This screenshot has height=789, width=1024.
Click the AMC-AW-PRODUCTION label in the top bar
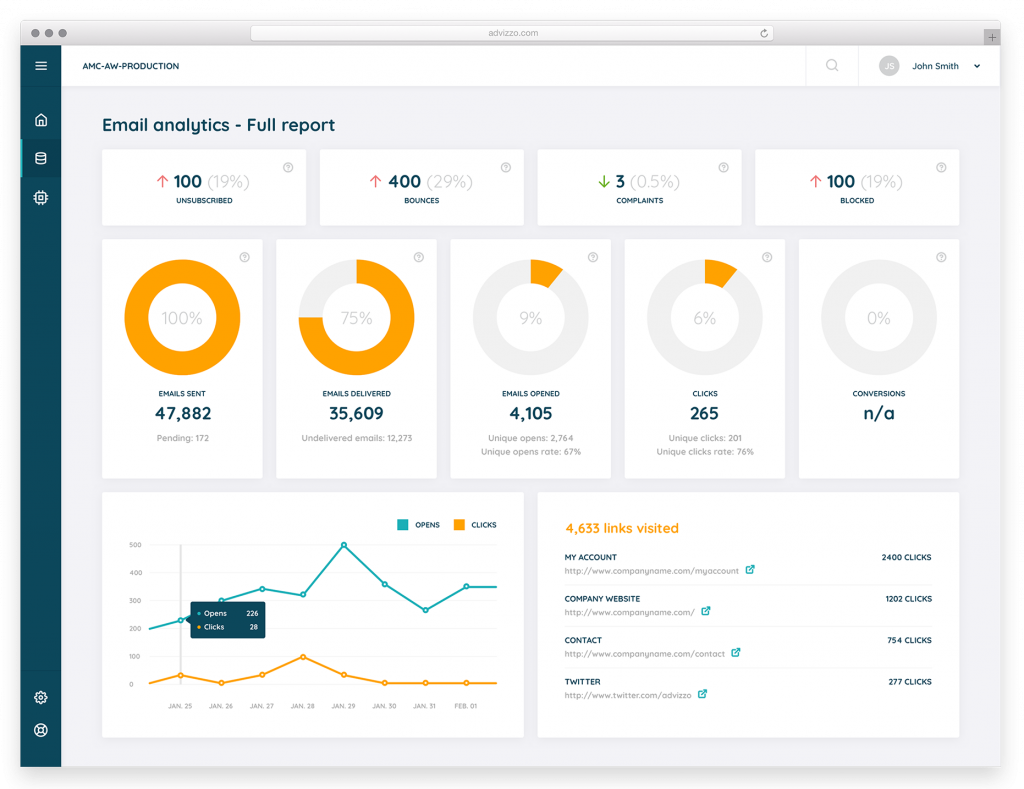130,66
